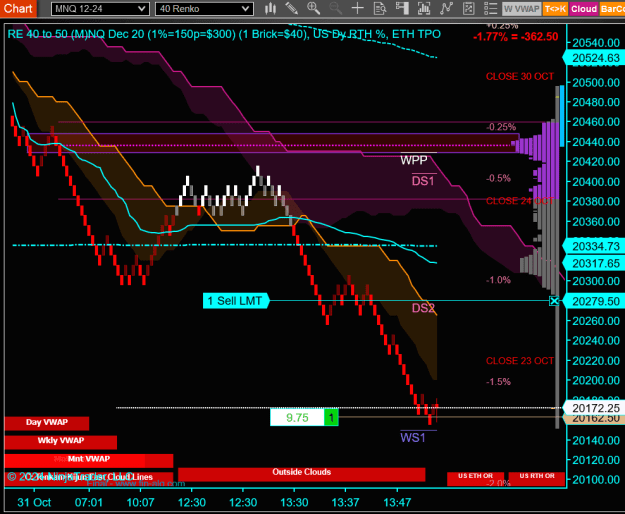
Task: Toggle the chart trader panel icon
Action: tap(402, 8)
